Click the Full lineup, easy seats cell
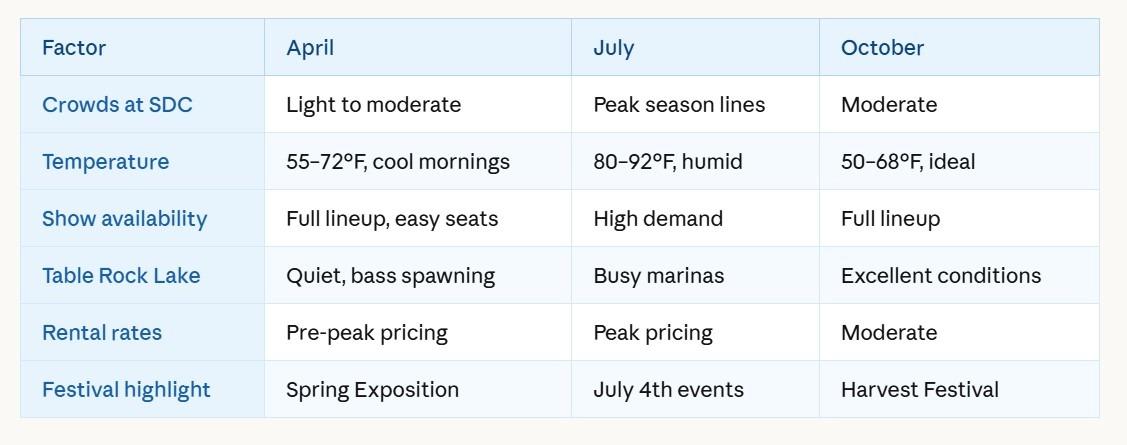1127x445 pixels. point(392,219)
